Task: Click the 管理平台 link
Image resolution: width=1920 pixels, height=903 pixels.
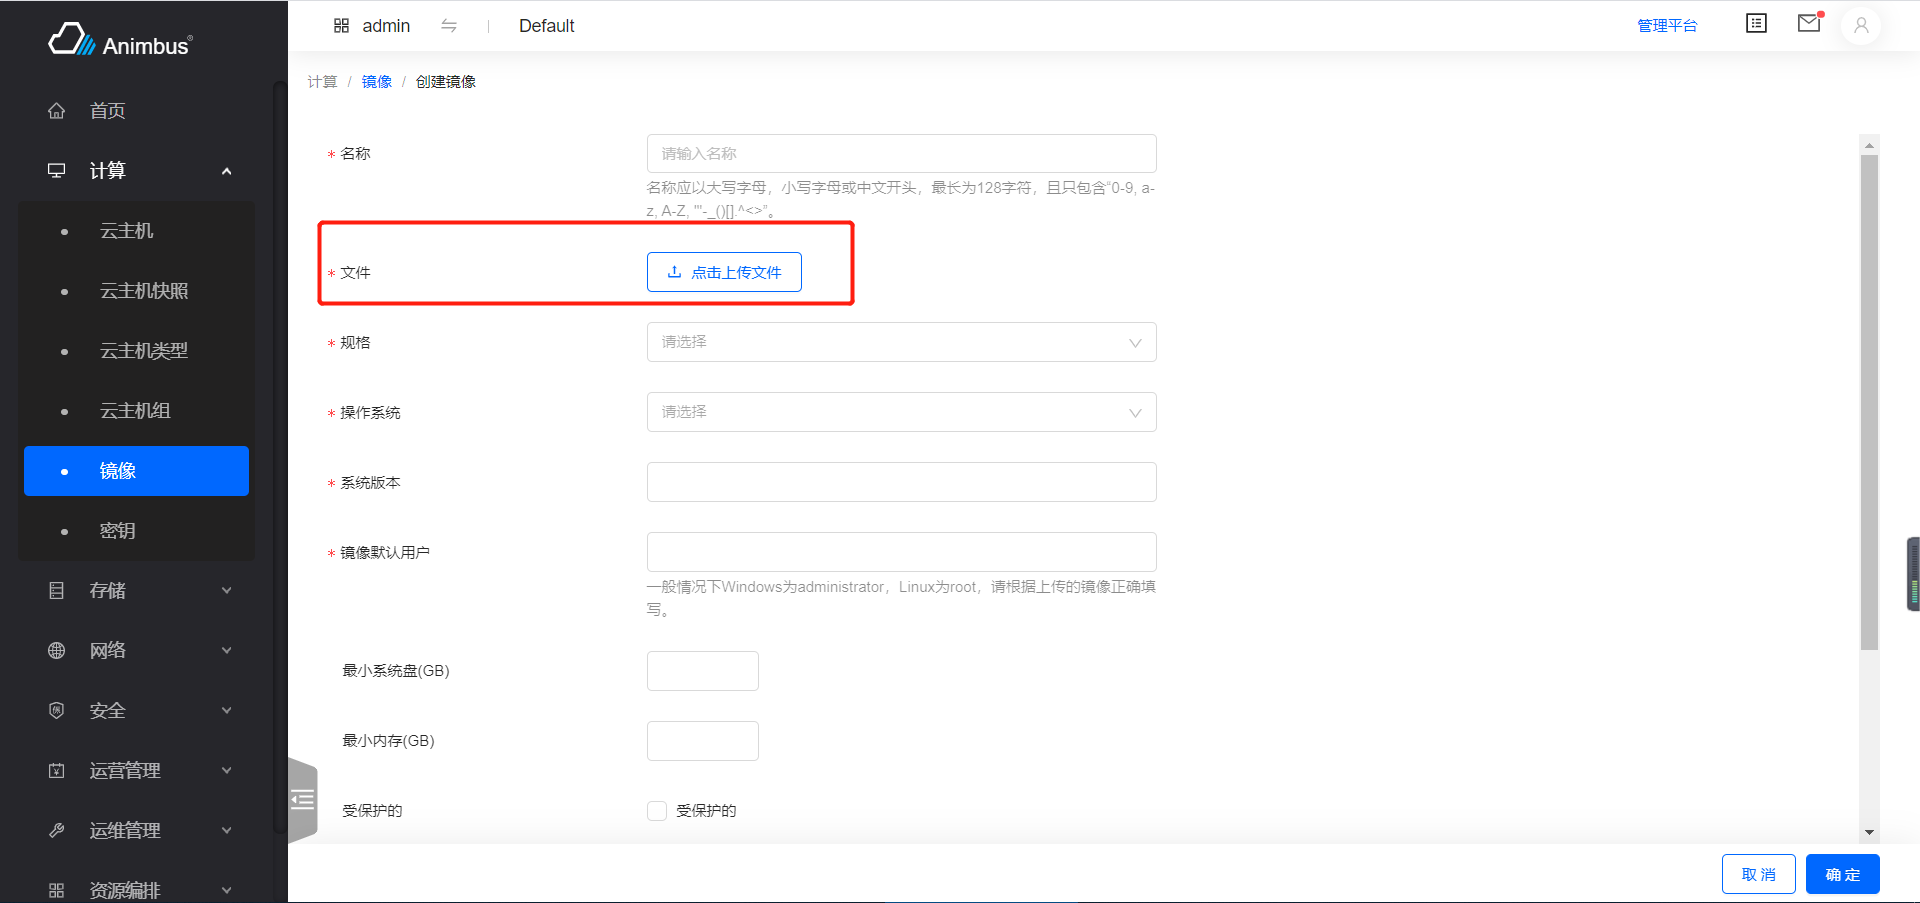Action: (1667, 26)
